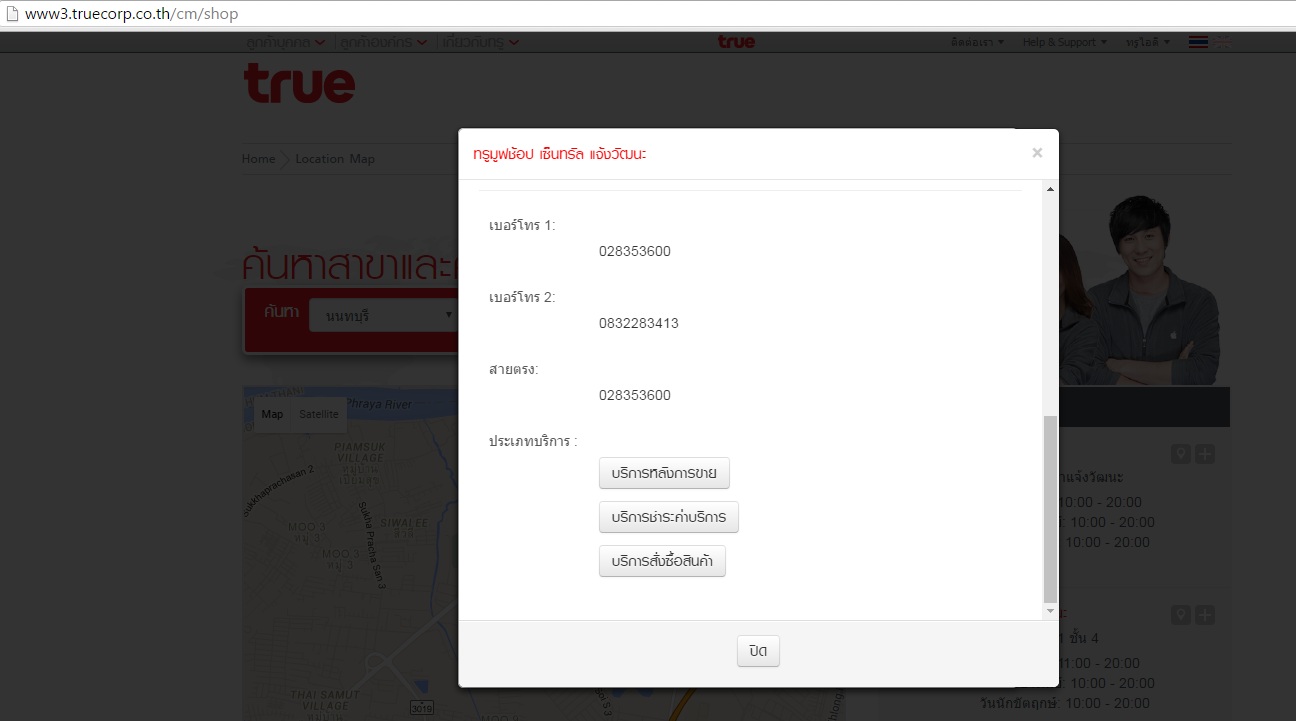1296x721 pixels.
Task: Click map pin icon for the ชั้น 4 branch
Action: pos(1181,615)
